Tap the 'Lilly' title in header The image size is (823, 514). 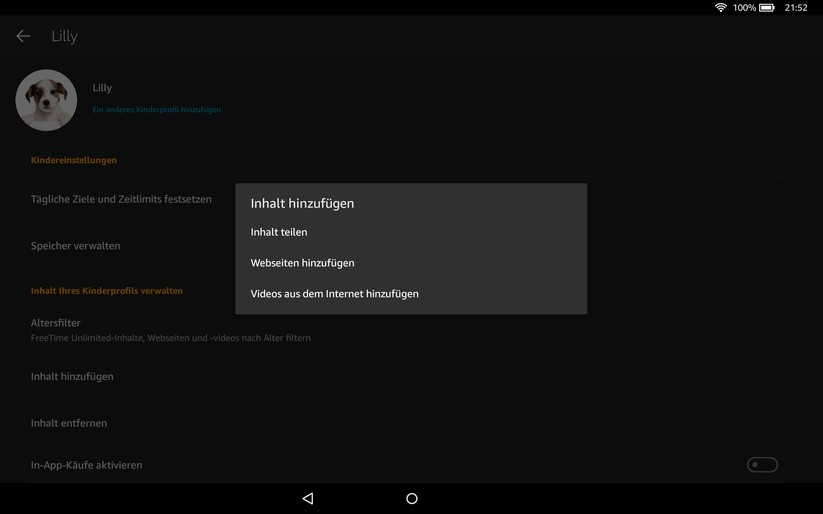pyautogui.click(x=64, y=36)
